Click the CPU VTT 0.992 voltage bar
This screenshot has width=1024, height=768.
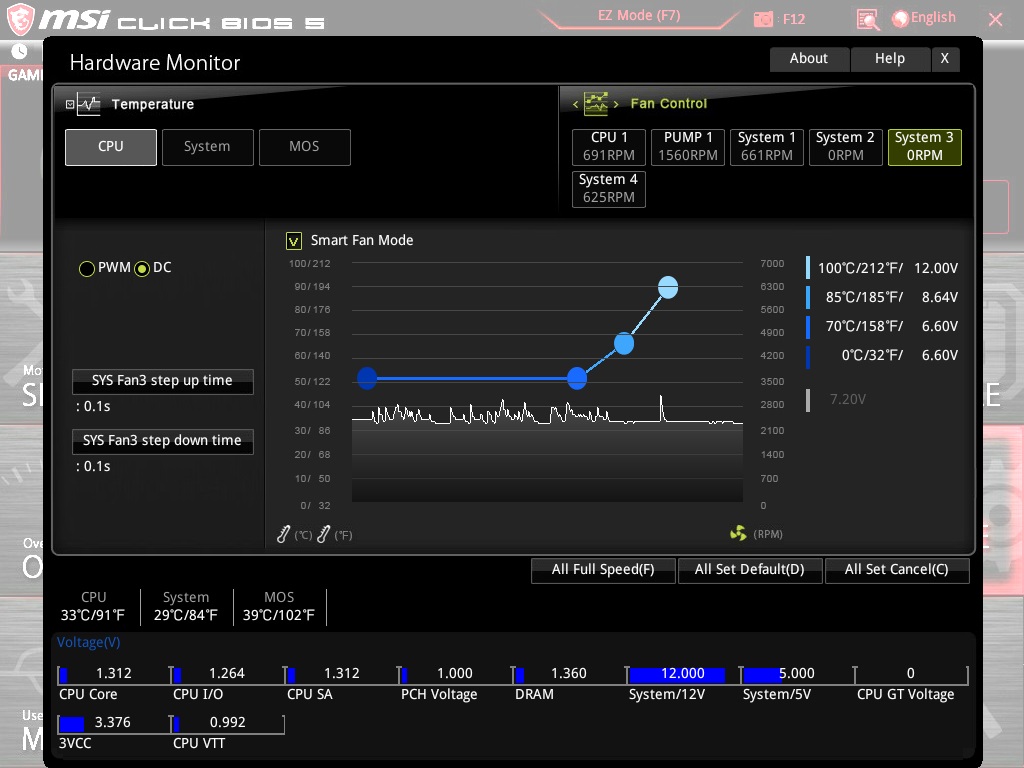click(228, 724)
